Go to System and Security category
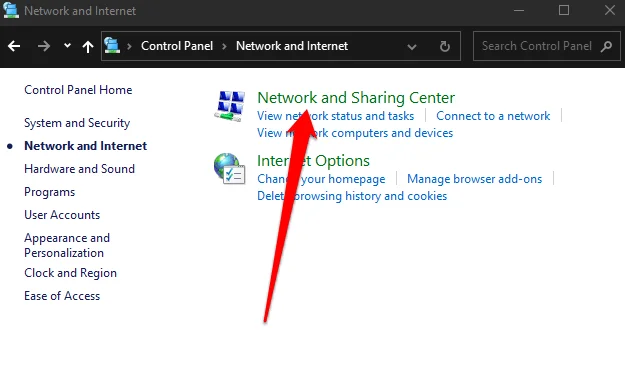This screenshot has height=381, width=625. 77,123
